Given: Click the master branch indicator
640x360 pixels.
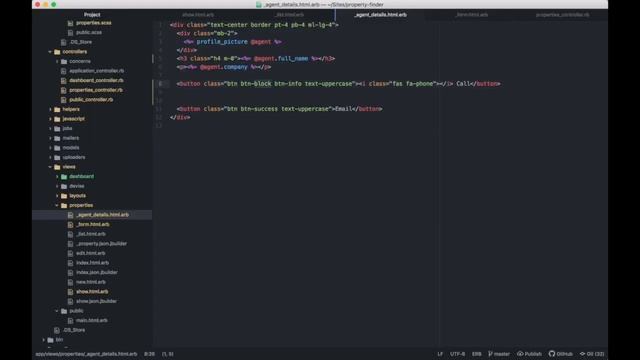Looking at the screenshot, I should (x=499, y=354).
